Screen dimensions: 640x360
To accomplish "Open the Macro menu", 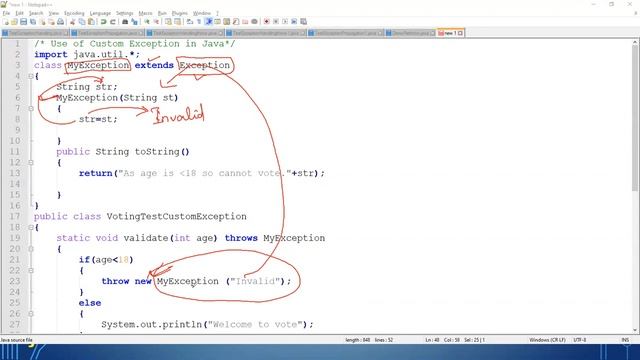I will pos(145,13).
